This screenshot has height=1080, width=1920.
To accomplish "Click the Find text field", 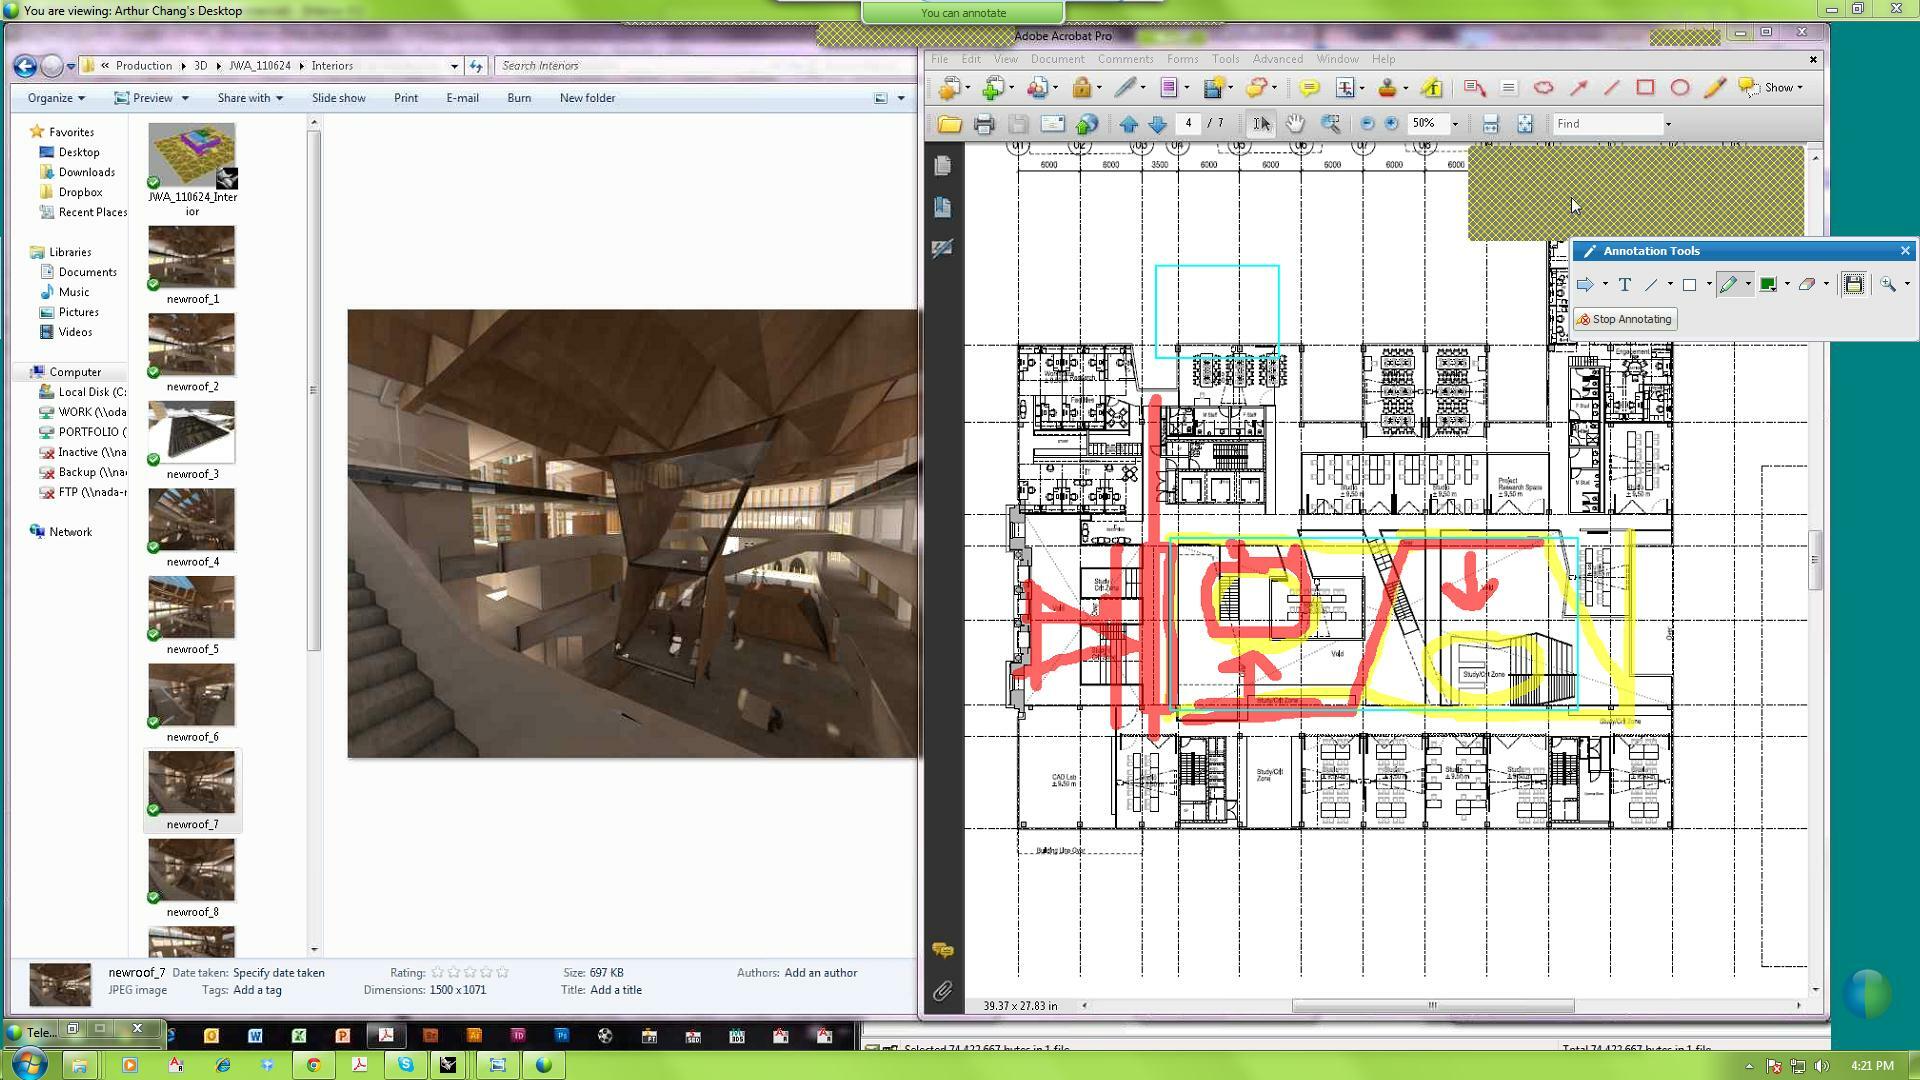I will coord(1606,124).
